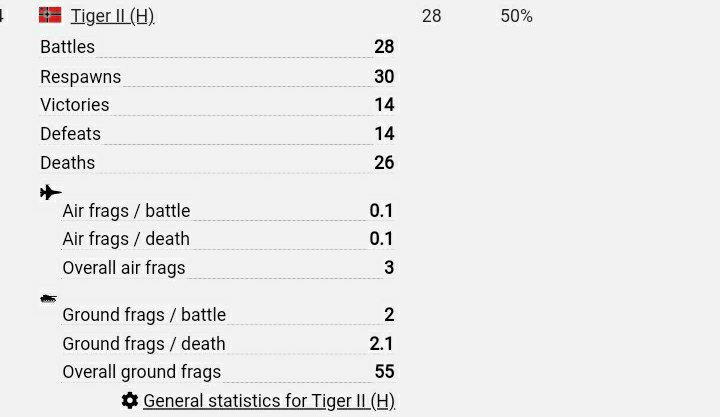
Task: Click the Overall air frags row
Action: click(x=228, y=268)
